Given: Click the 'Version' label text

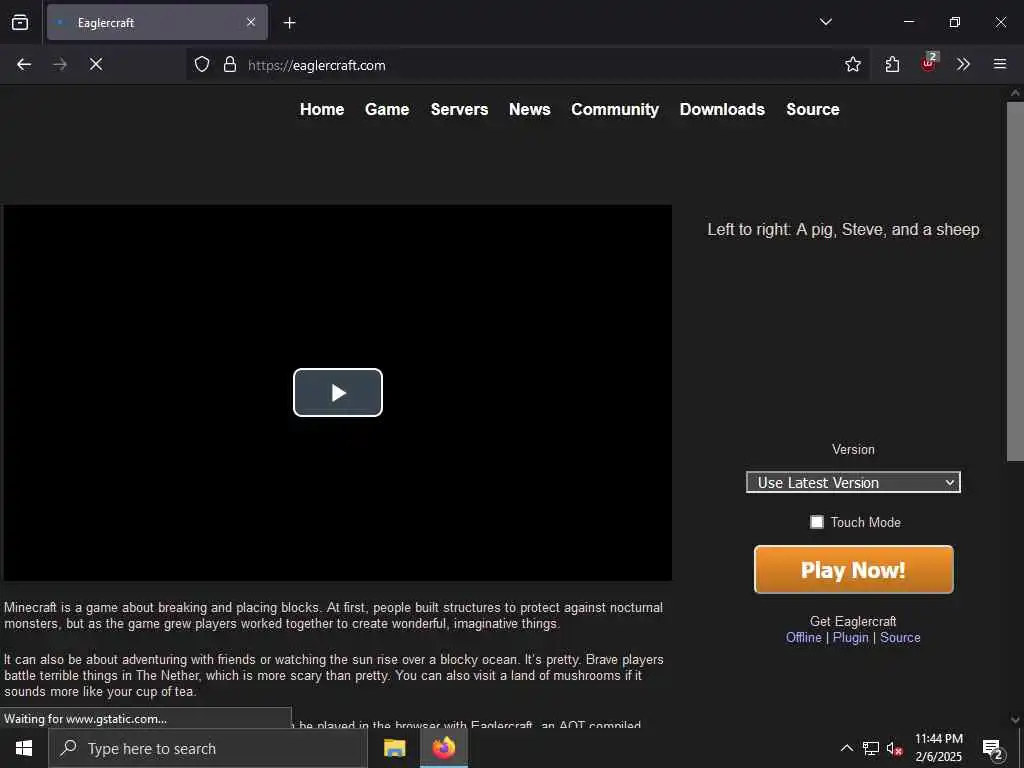Looking at the screenshot, I should (853, 449).
